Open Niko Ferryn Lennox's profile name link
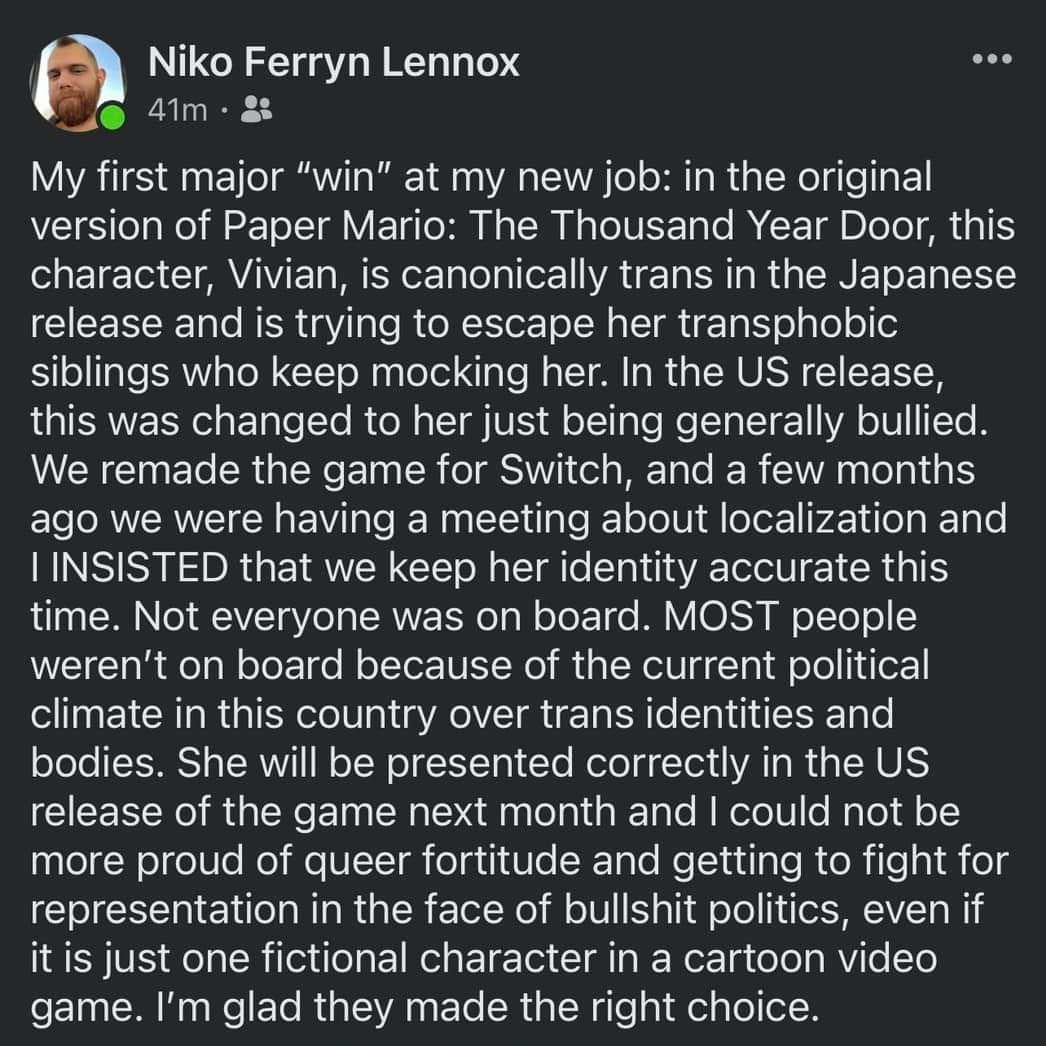The width and height of the screenshot is (1046, 1046). point(333,63)
